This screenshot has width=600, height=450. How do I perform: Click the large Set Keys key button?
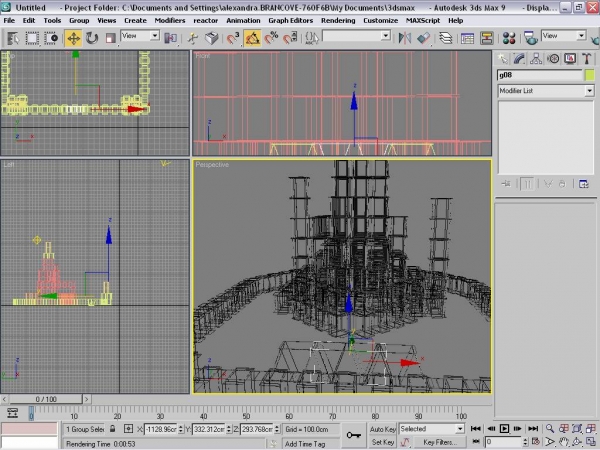point(354,435)
